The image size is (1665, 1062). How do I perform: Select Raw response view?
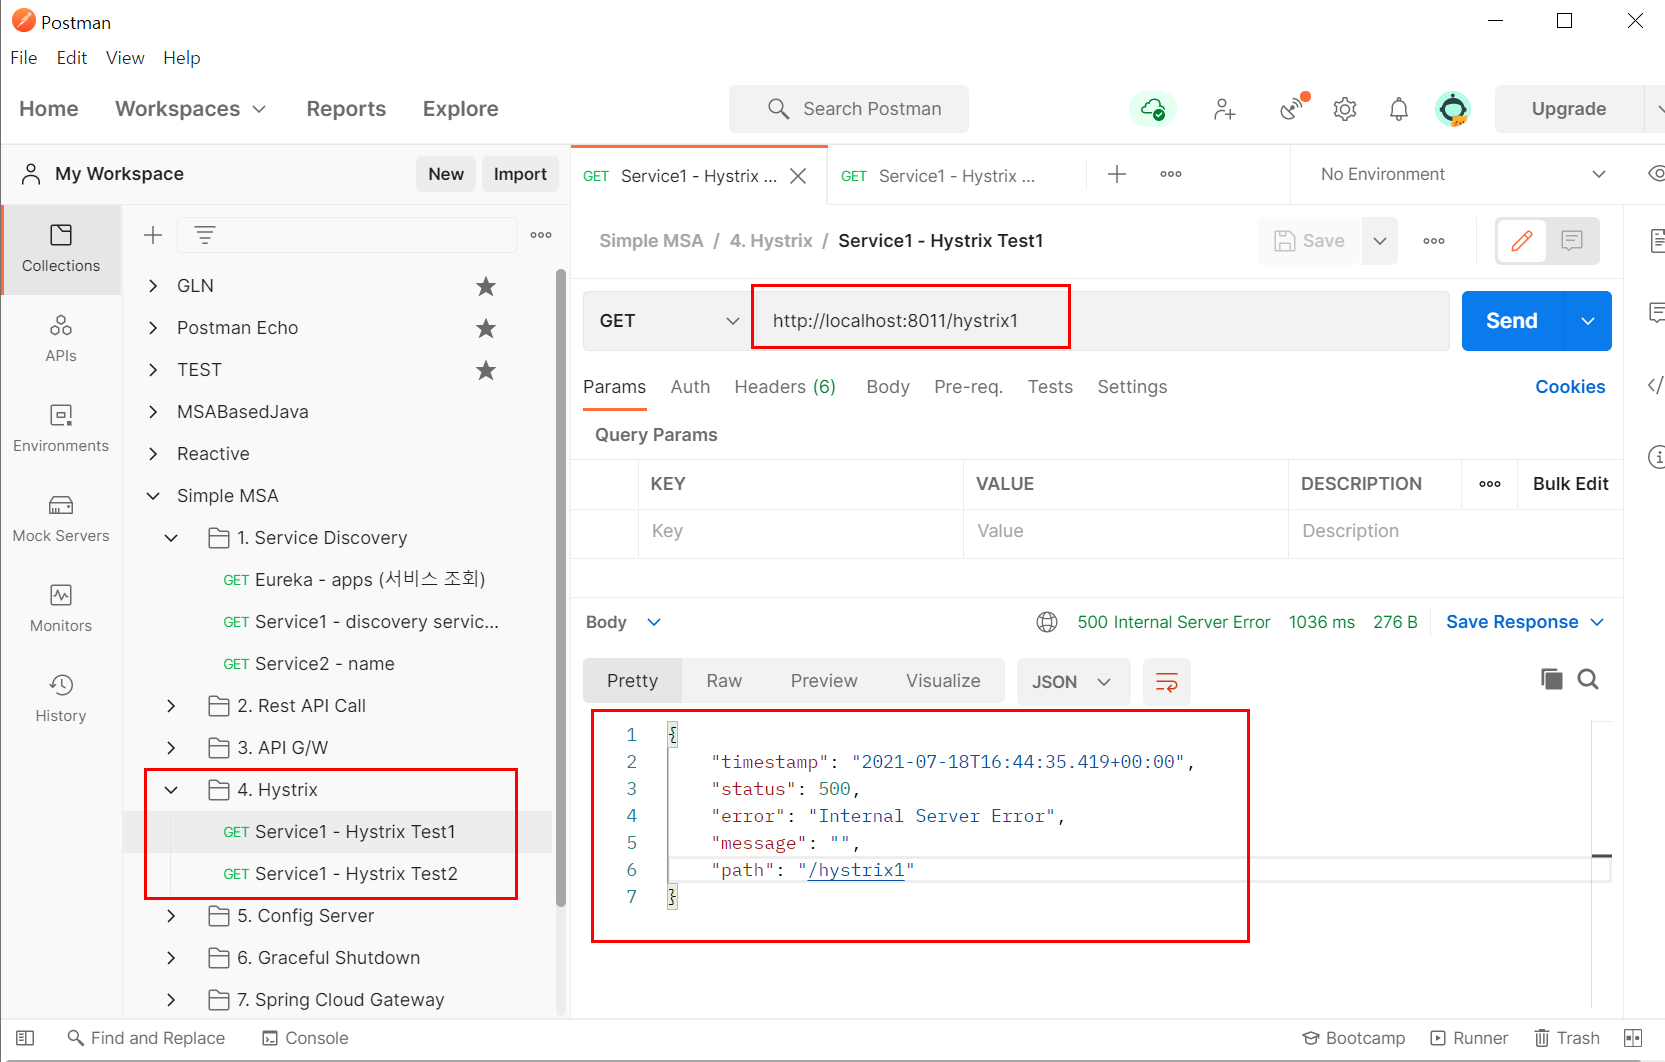(724, 681)
